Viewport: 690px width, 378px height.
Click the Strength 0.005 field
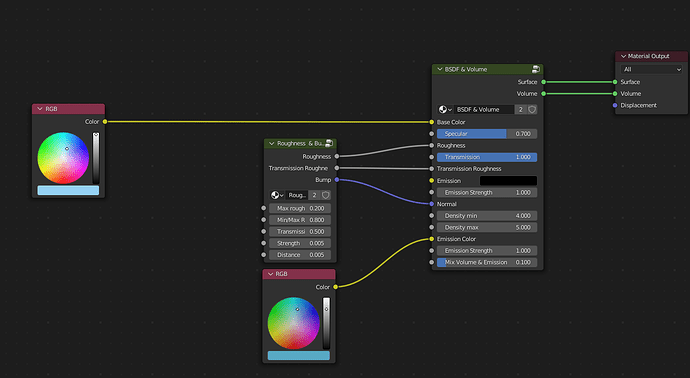click(300, 243)
